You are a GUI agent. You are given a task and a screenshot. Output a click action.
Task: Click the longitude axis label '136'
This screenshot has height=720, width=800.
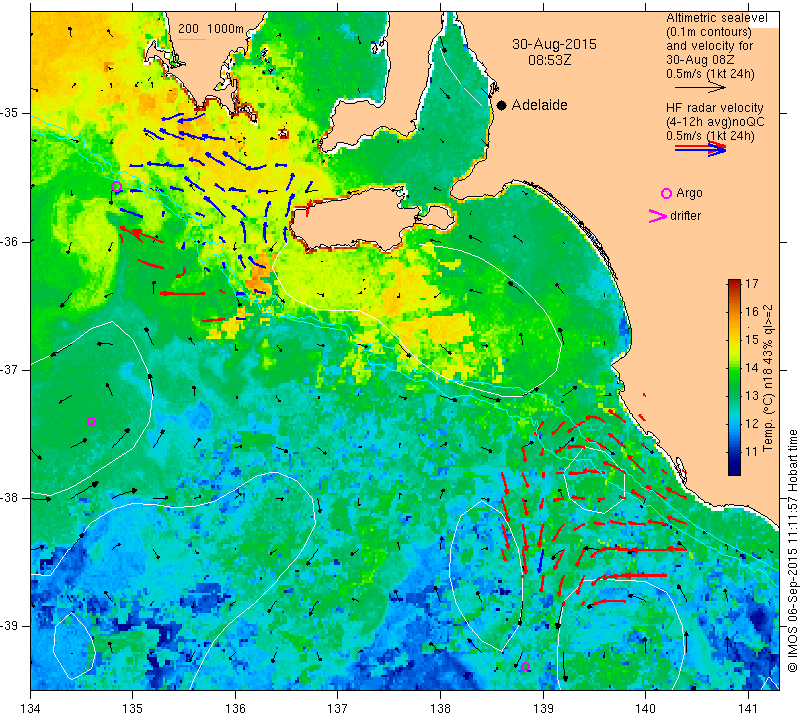point(235,708)
